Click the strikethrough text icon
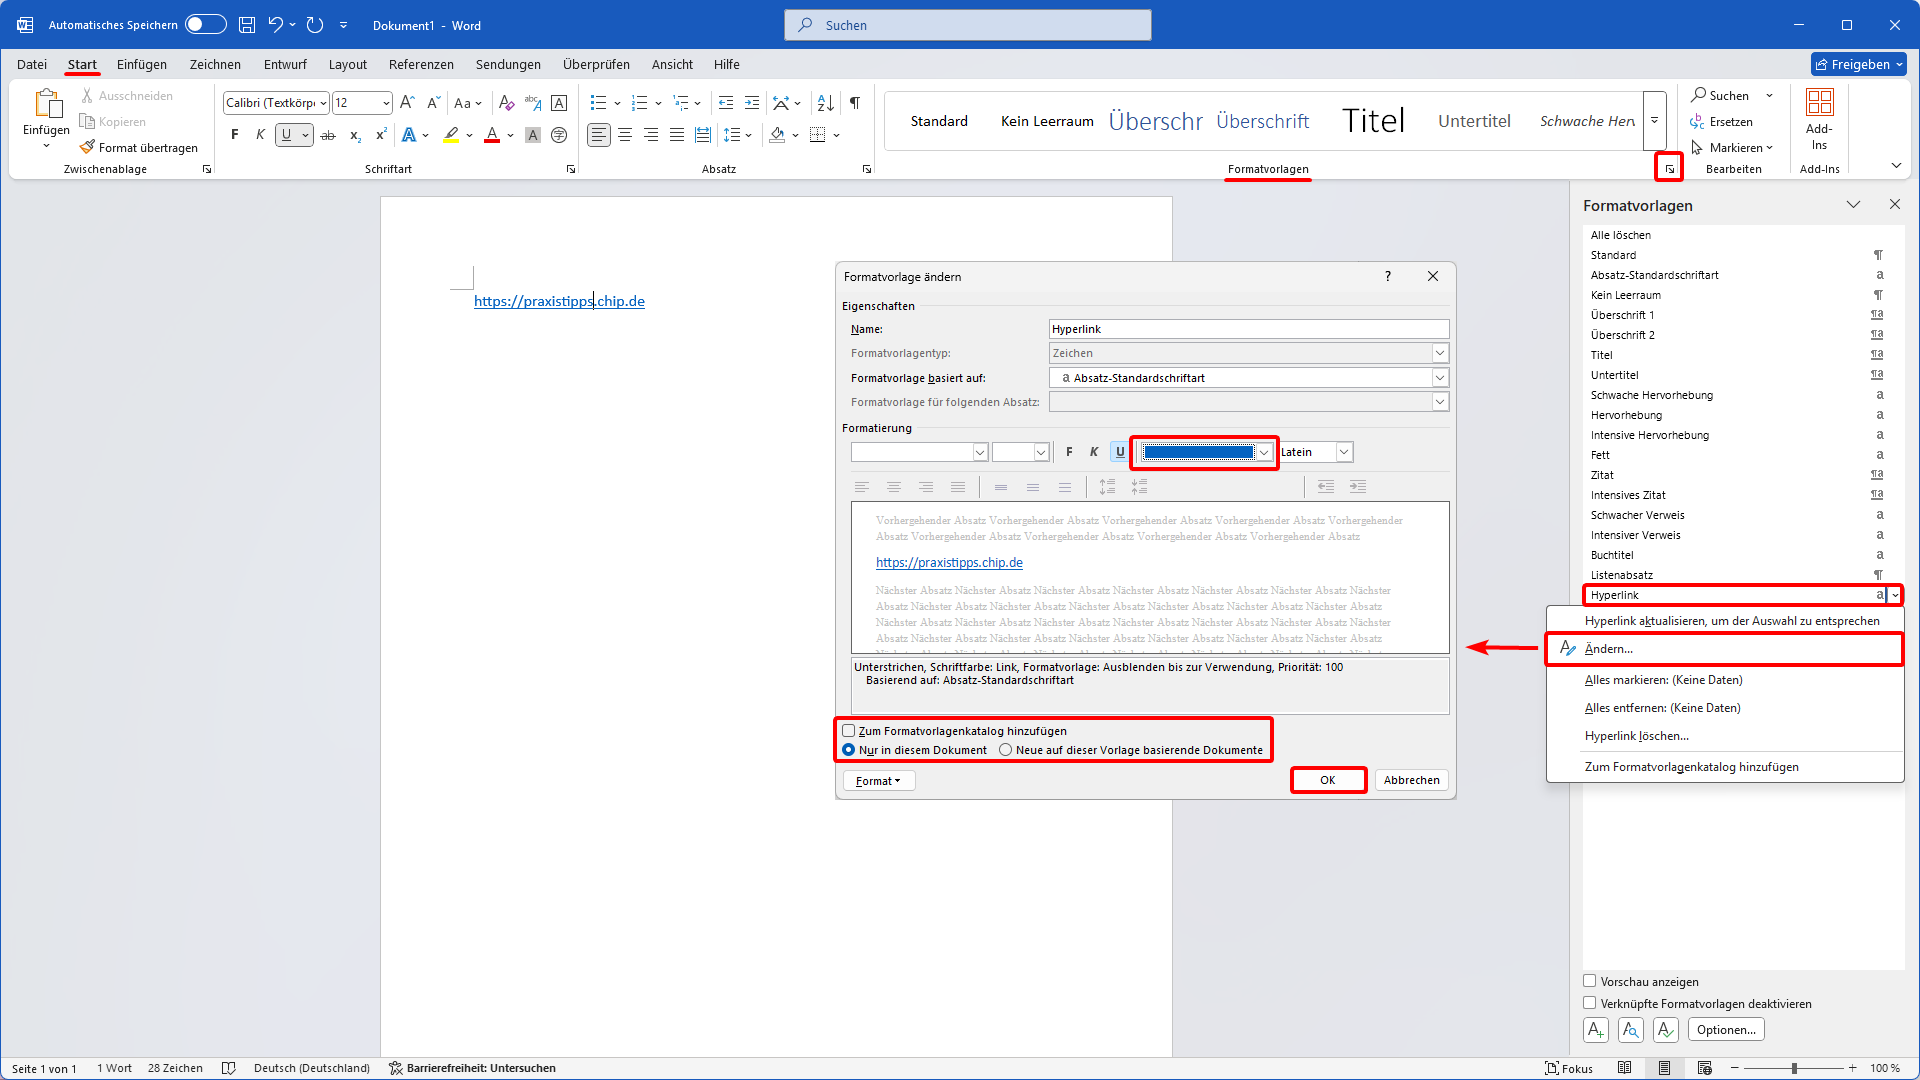The width and height of the screenshot is (1920, 1080). [x=328, y=135]
